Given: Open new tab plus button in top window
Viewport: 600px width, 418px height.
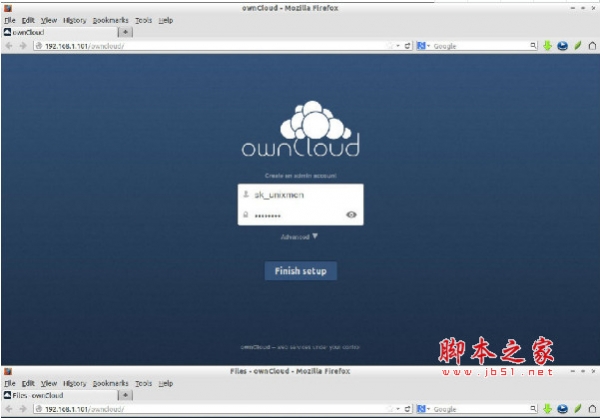Looking at the screenshot, I should [126, 32].
